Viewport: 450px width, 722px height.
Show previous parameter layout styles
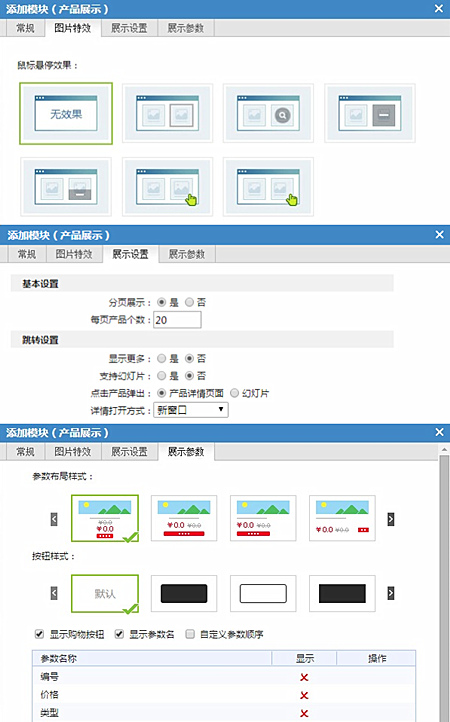[x=54, y=519]
